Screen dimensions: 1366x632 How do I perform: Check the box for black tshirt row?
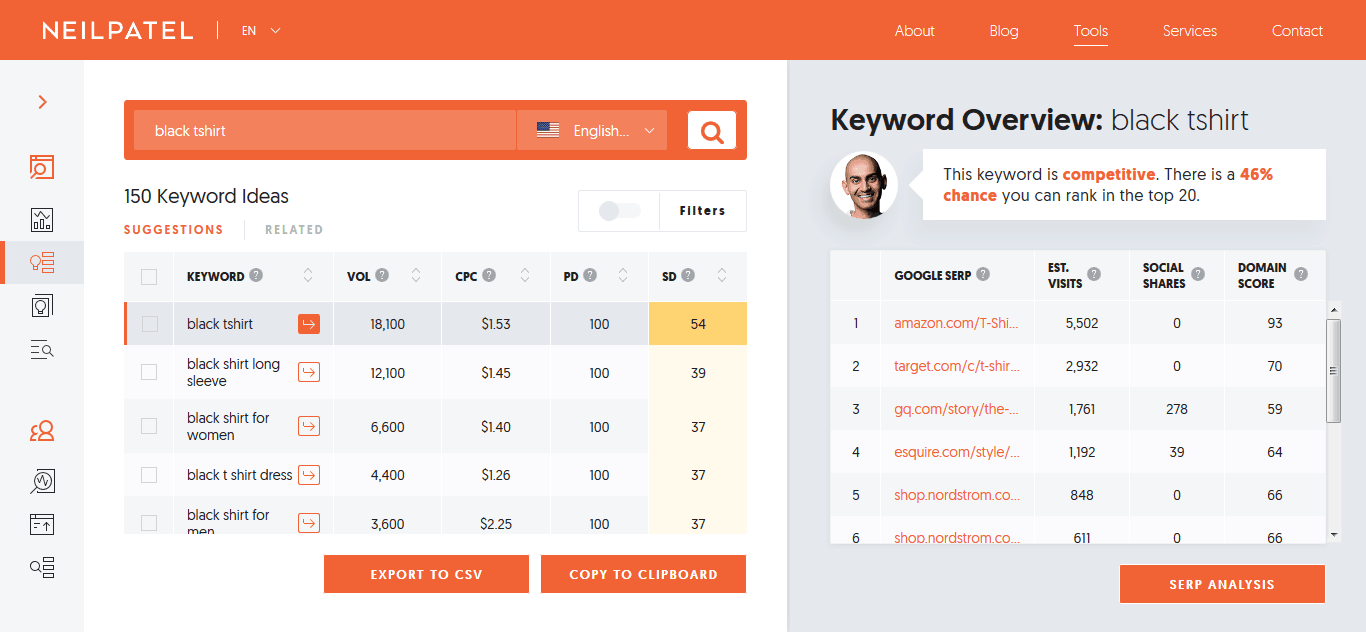pyautogui.click(x=149, y=324)
